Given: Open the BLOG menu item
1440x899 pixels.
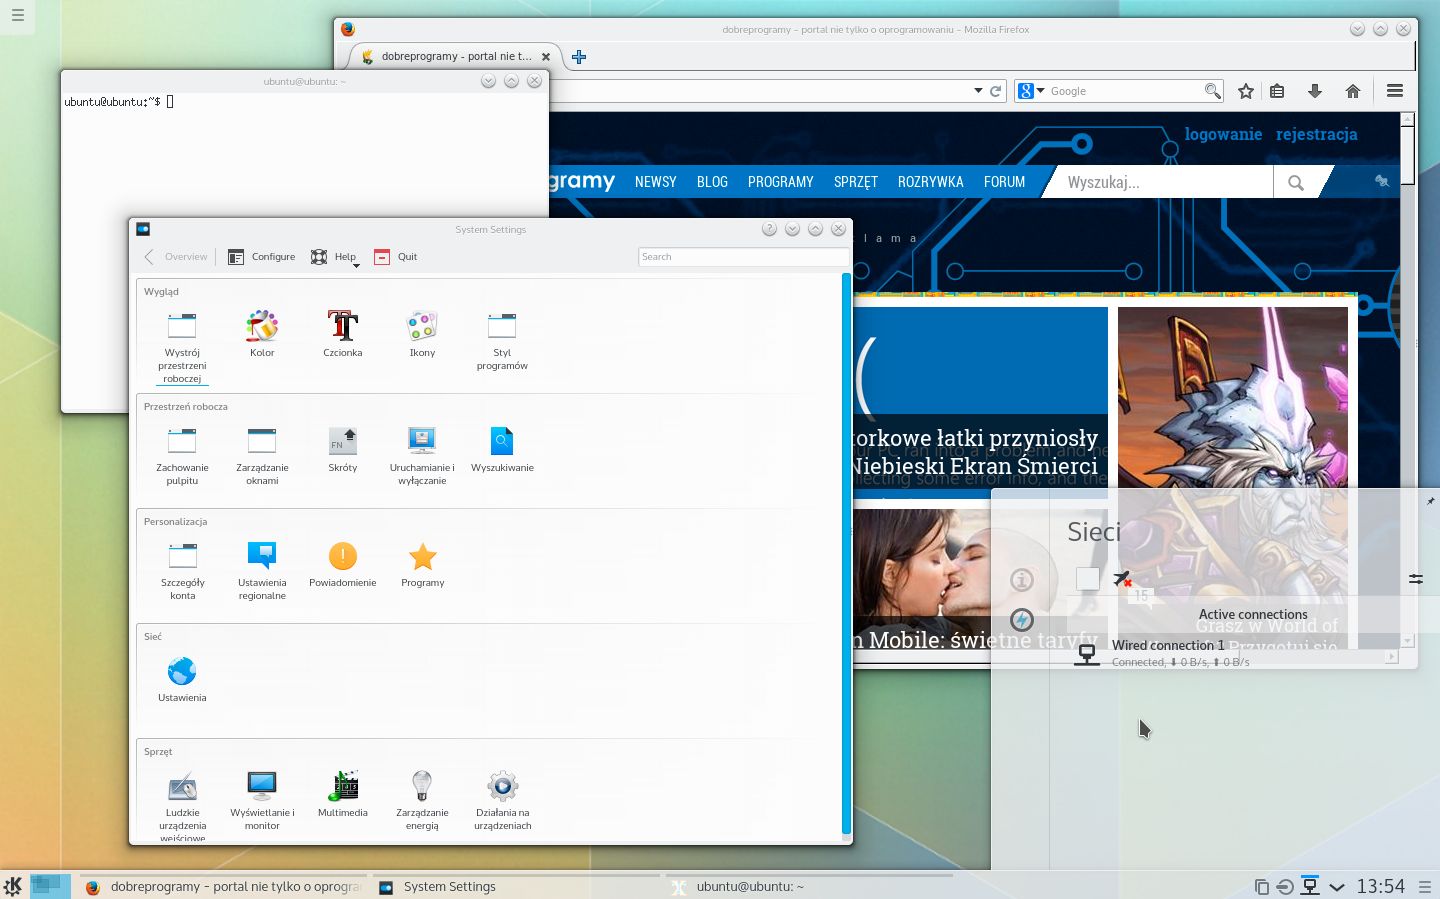Looking at the screenshot, I should click(712, 182).
